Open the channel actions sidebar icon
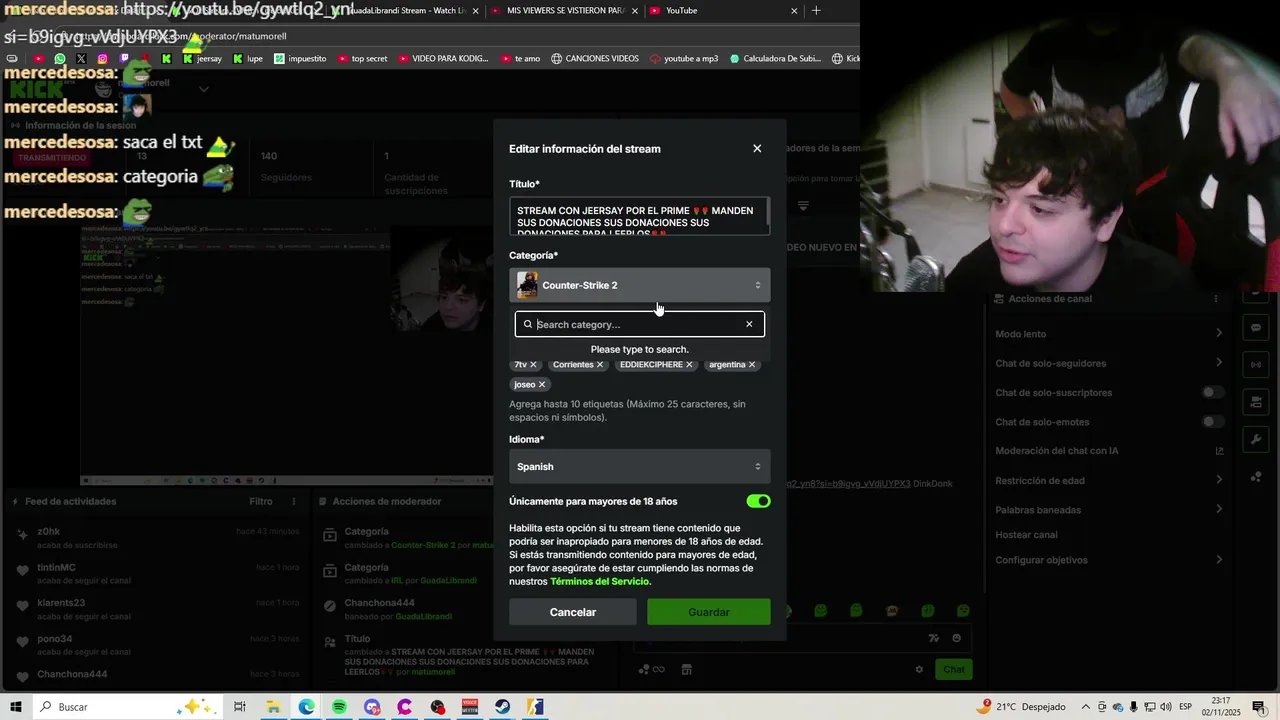Screen dimensions: 1280x720 [x=1256, y=402]
